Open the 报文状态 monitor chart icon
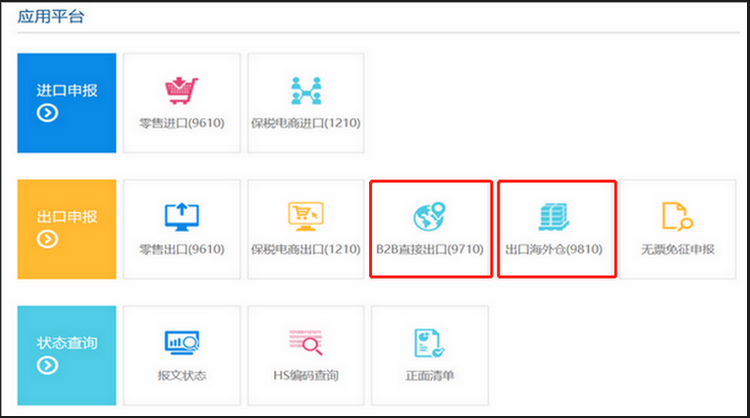 click(x=181, y=344)
